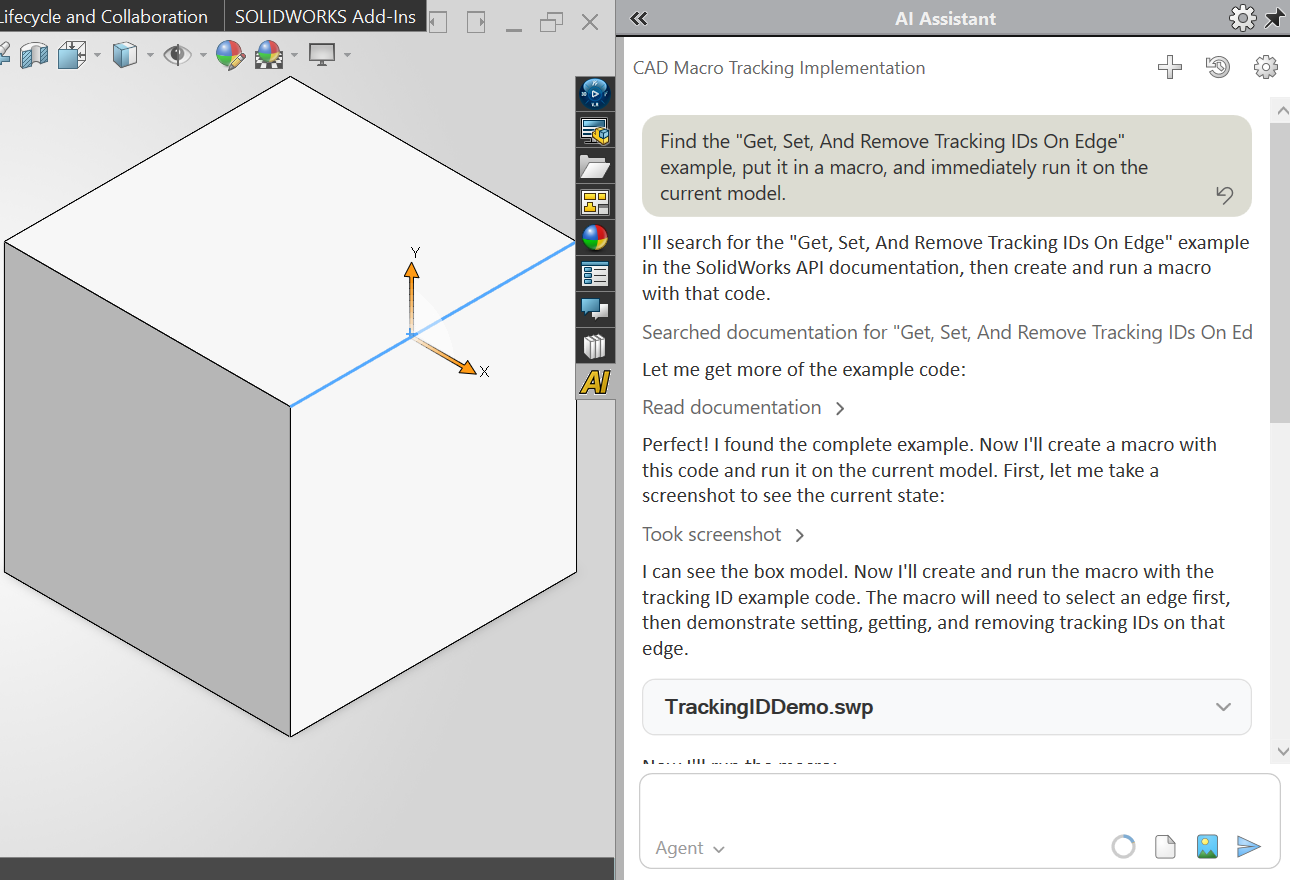
Task: Attach an image to the chat message
Action: [x=1207, y=847]
